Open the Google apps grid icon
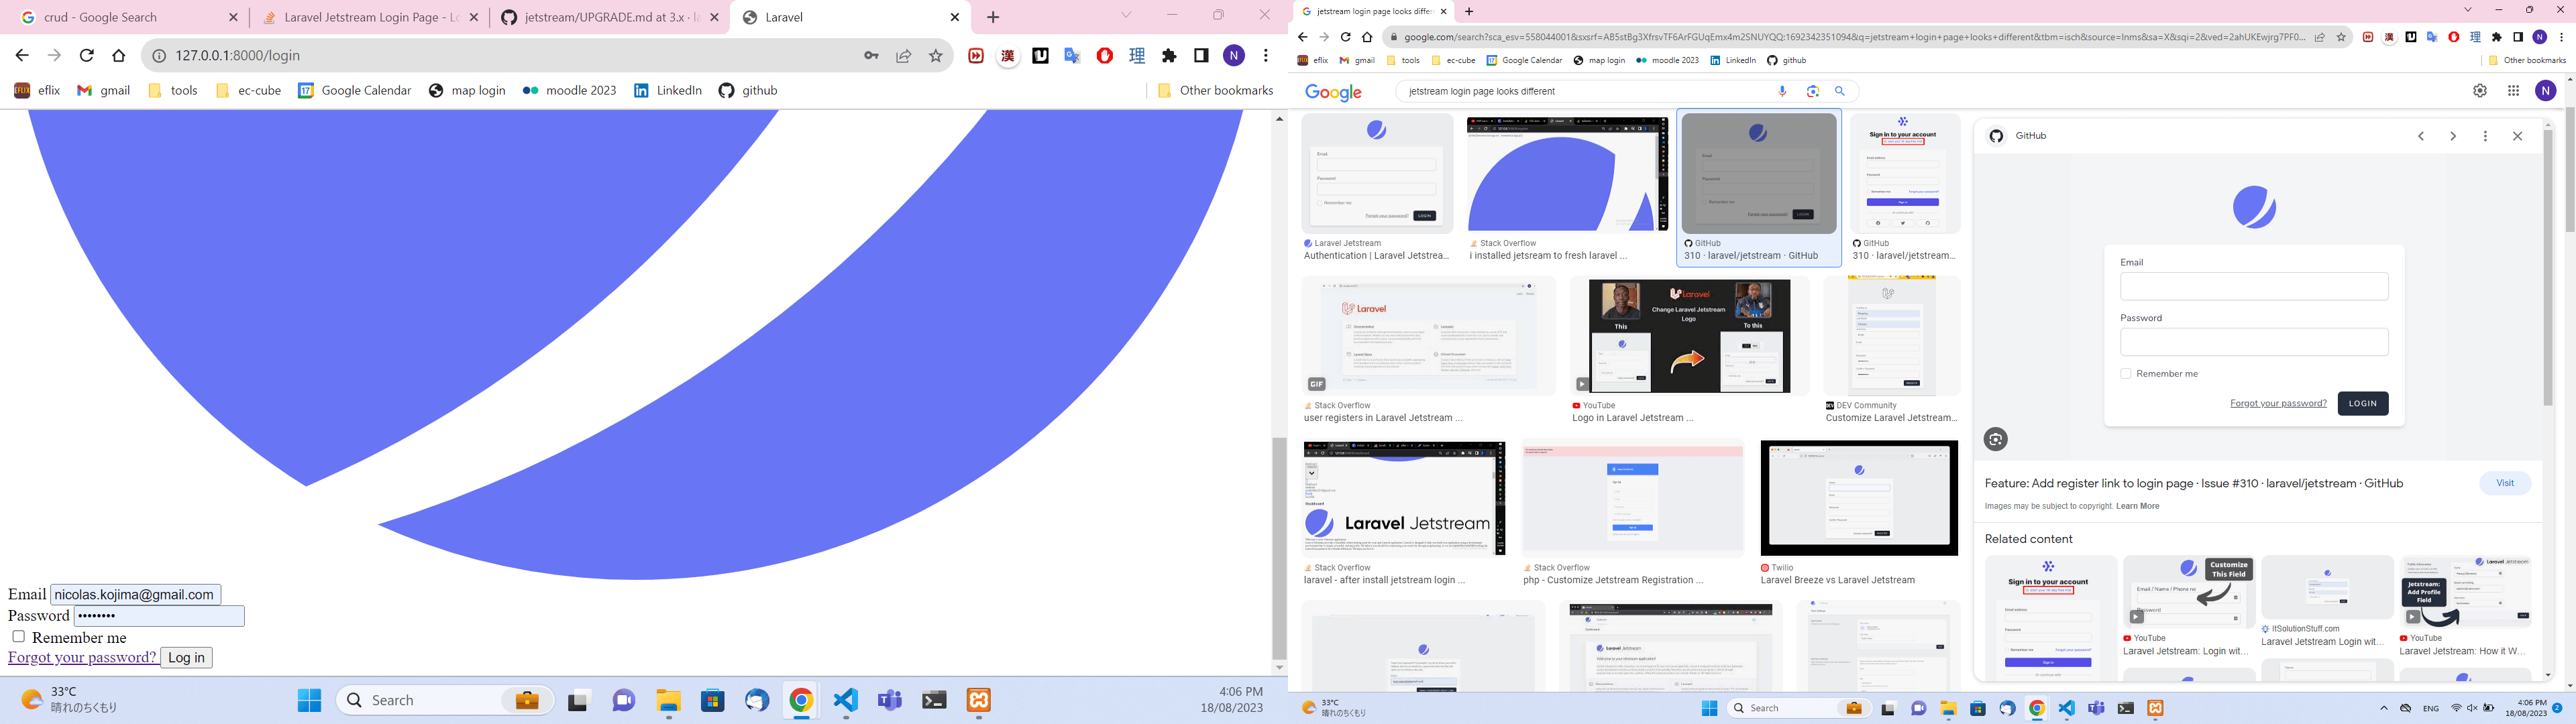 [x=2513, y=91]
